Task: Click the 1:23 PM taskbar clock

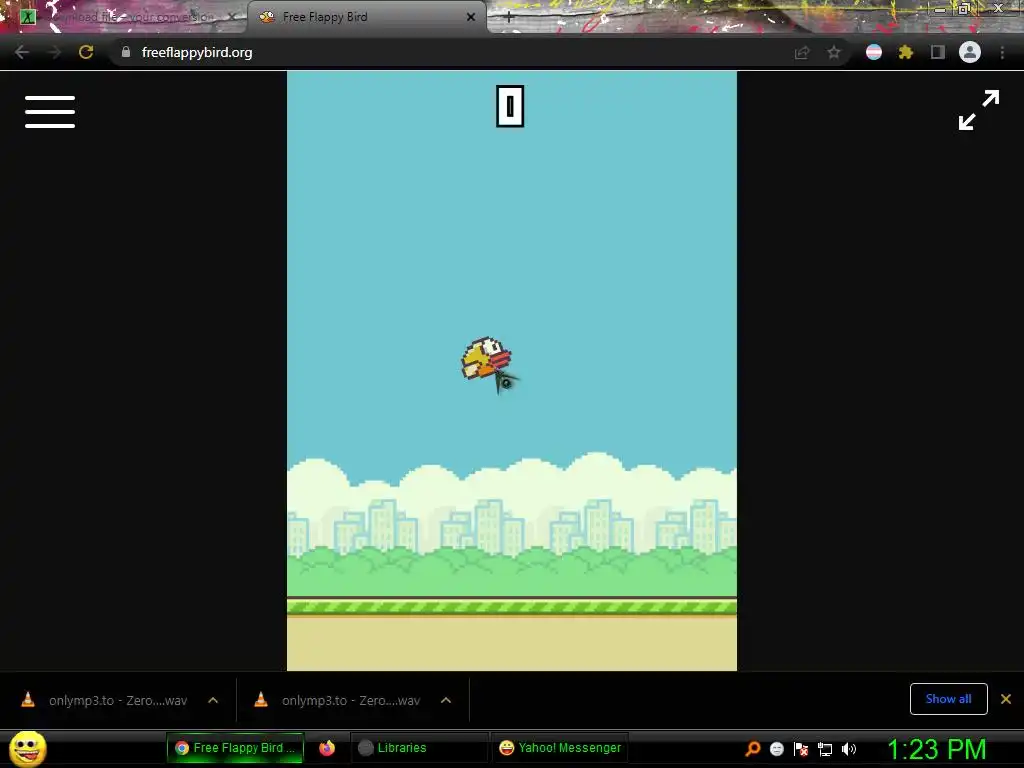Action: click(936, 749)
